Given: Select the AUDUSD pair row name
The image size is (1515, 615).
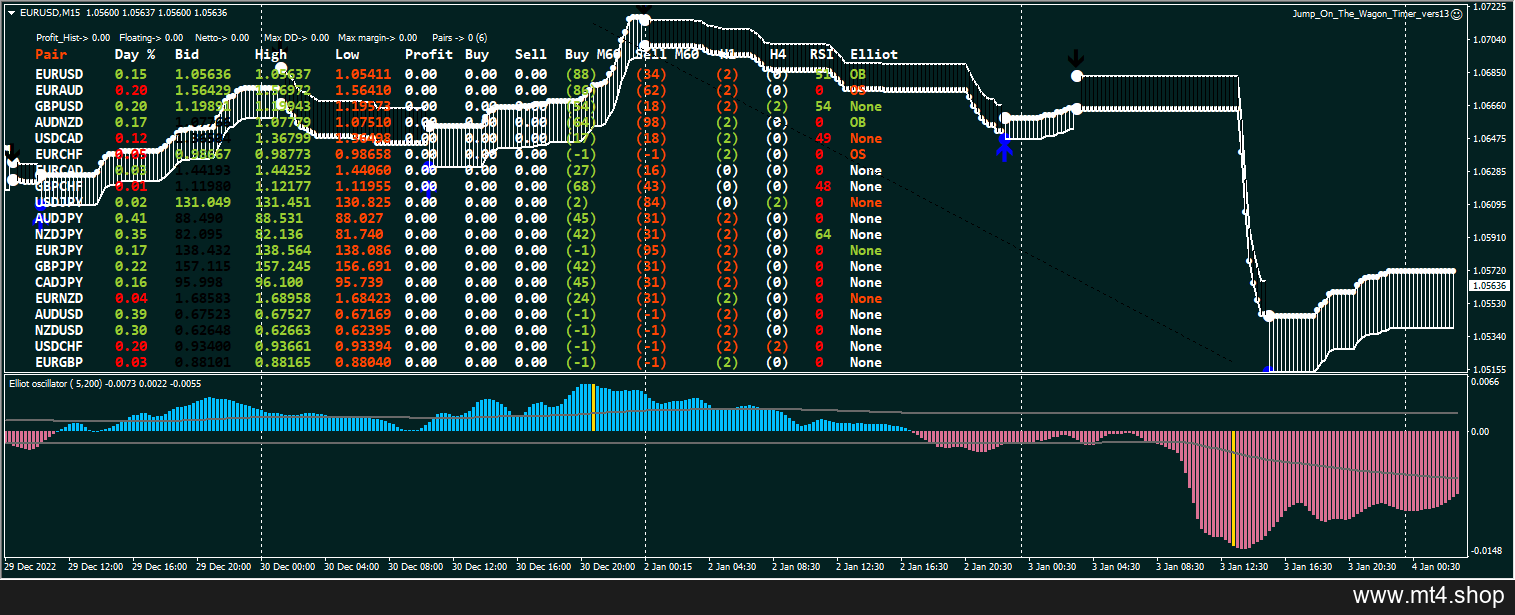Looking at the screenshot, I should click(x=59, y=314).
